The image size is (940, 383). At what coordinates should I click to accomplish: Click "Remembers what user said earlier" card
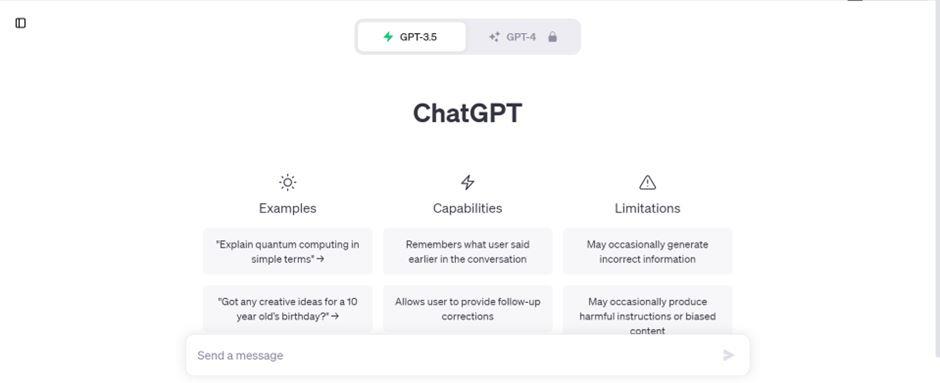[x=468, y=251]
